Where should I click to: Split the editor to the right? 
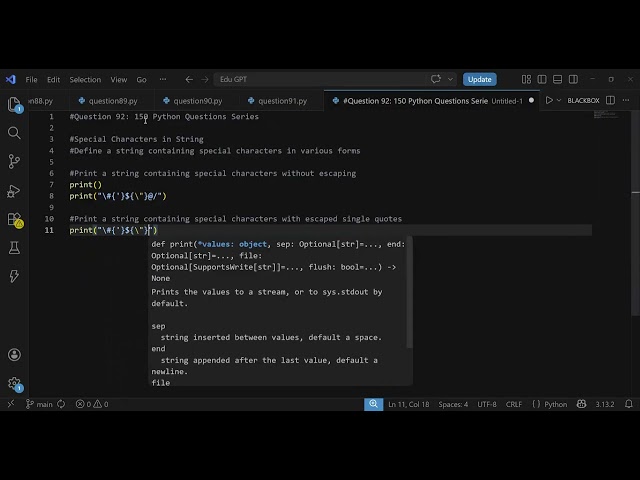tap(610, 100)
